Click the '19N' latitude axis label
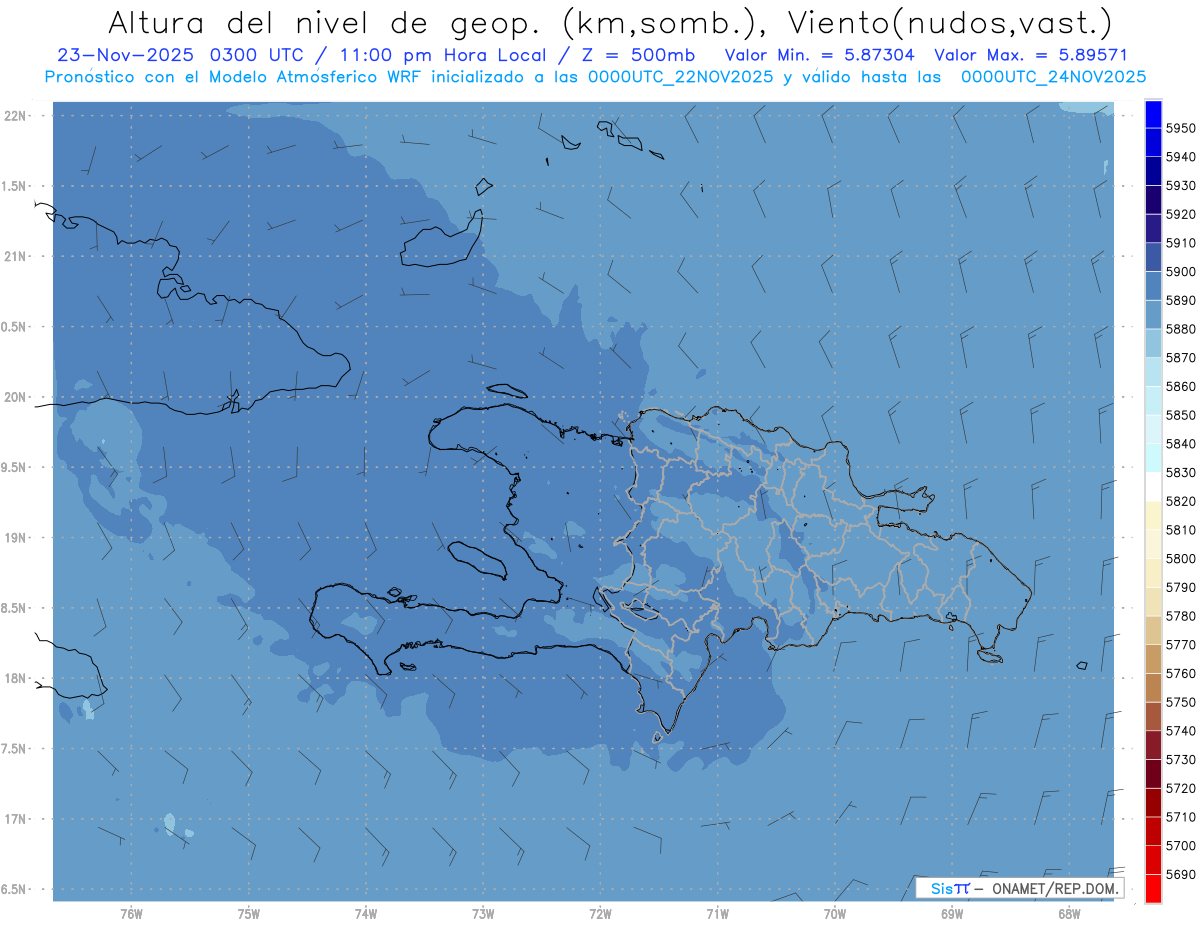This screenshot has height=927, width=1200. coord(15,538)
